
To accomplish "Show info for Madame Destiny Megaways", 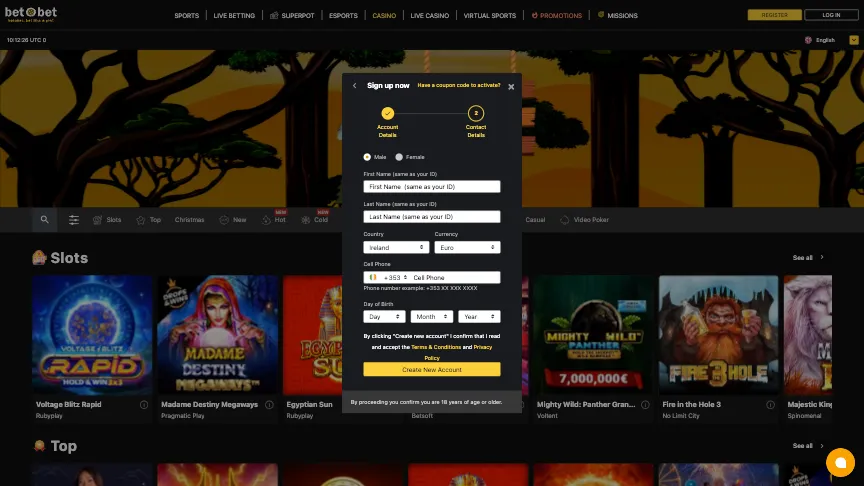I will click(269, 404).
